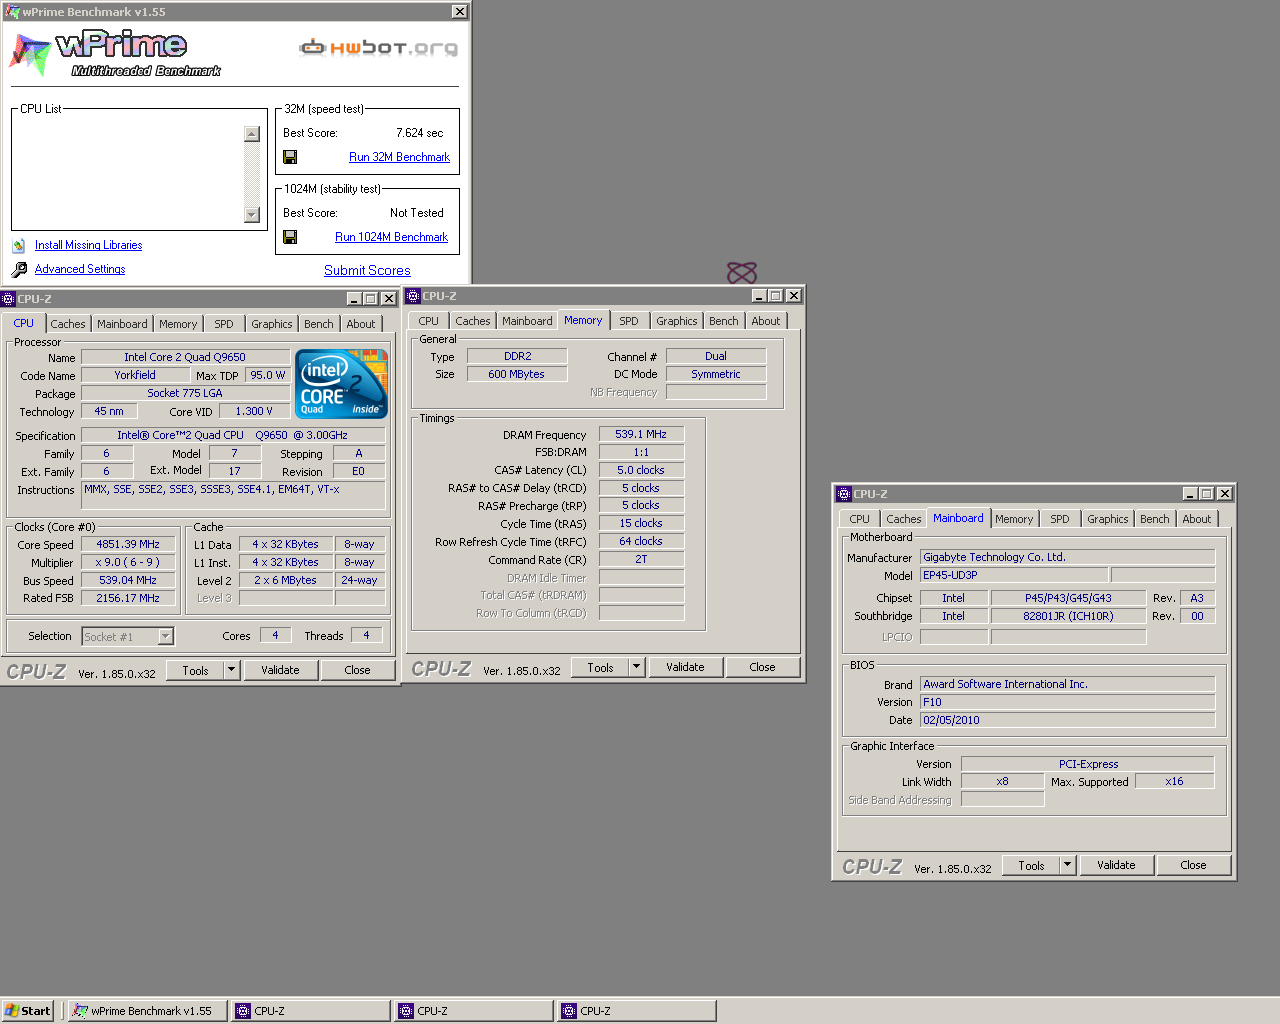Open Graphics tab in CPU window
Screen dimensions: 1280x1024
[272, 324]
